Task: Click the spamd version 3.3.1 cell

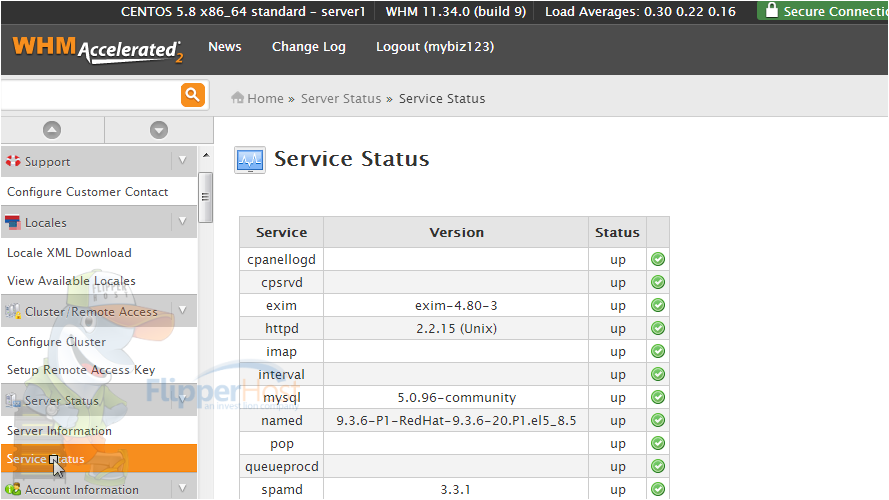Action: tap(456, 489)
